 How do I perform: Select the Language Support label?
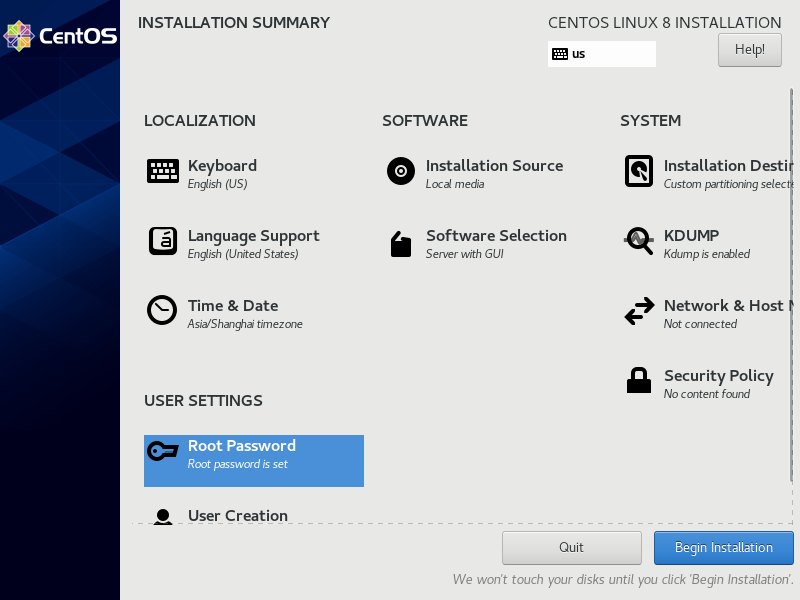pyautogui.click(x=254, y=236)
